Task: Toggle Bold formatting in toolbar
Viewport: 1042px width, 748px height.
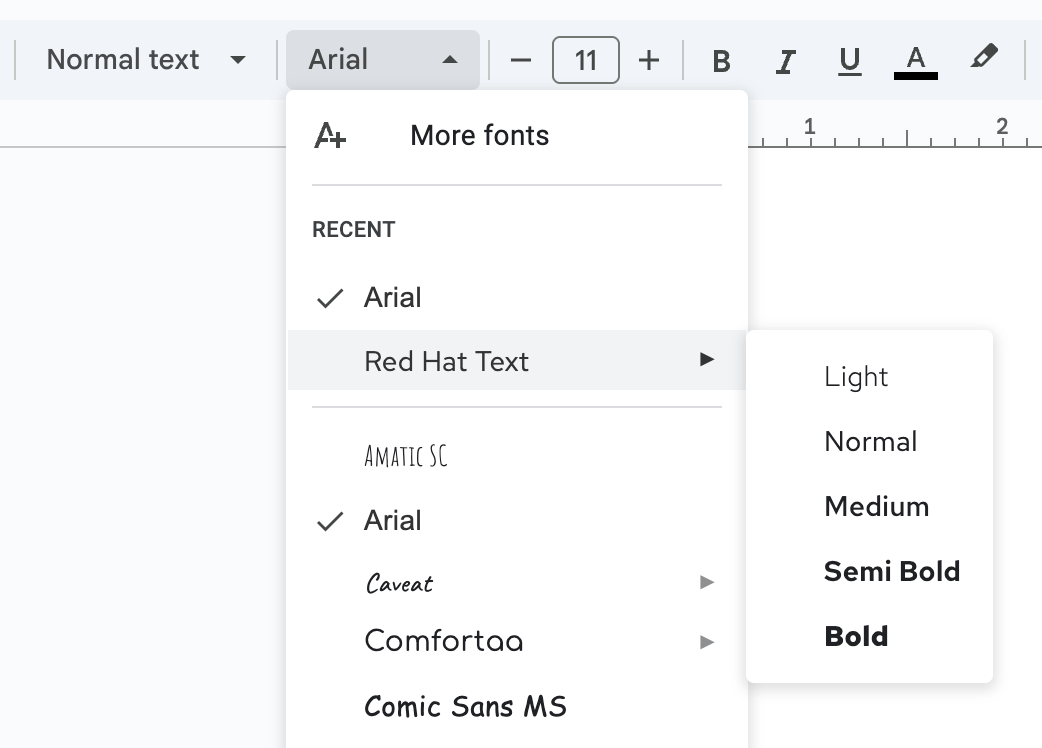Action: (721, 61)
